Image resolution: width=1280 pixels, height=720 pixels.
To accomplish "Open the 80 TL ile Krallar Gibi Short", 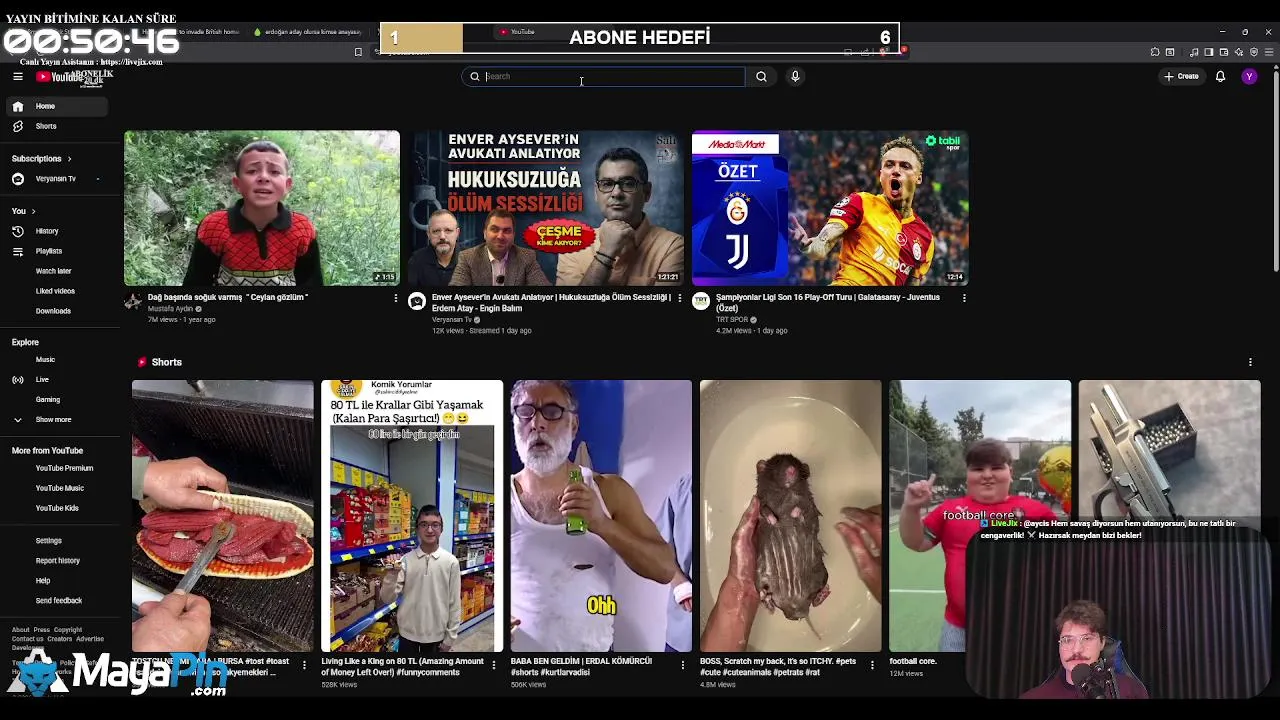I will tap(412, 516).
